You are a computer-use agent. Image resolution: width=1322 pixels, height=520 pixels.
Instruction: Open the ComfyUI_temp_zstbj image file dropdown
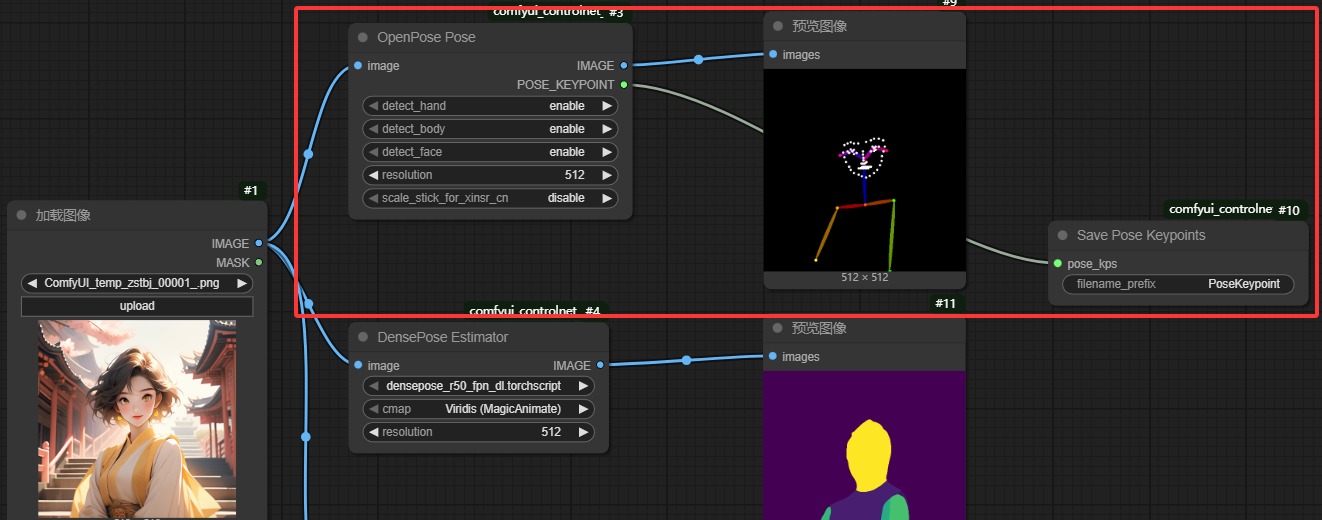pyautogui.click(x=137, y=283)
